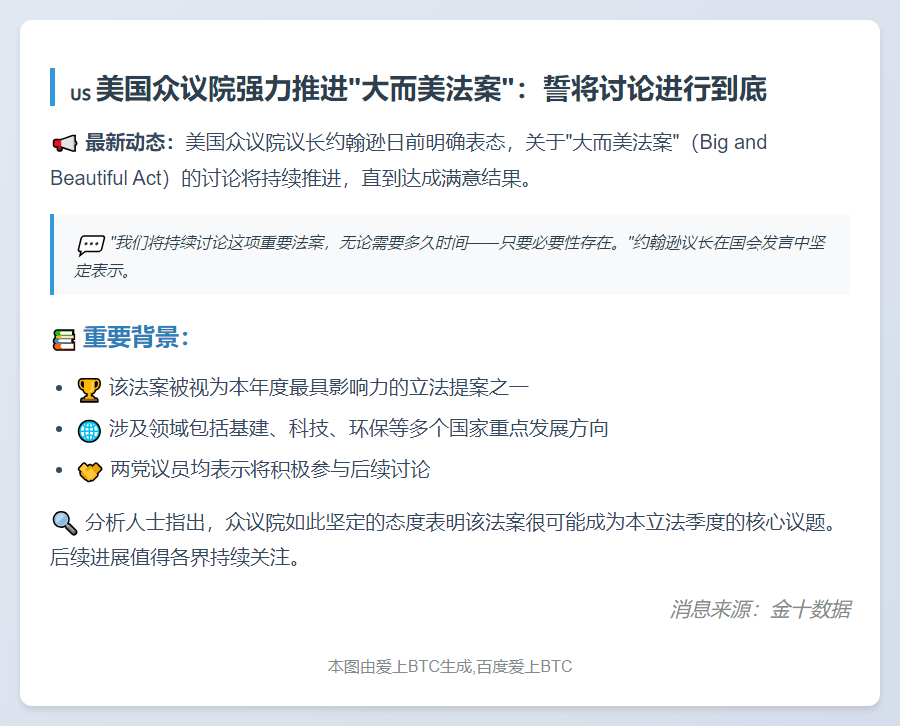Click the magnifying glass icon before 分析人士指出
This screenshot has height=726, width=900.
tap(64, 522)
